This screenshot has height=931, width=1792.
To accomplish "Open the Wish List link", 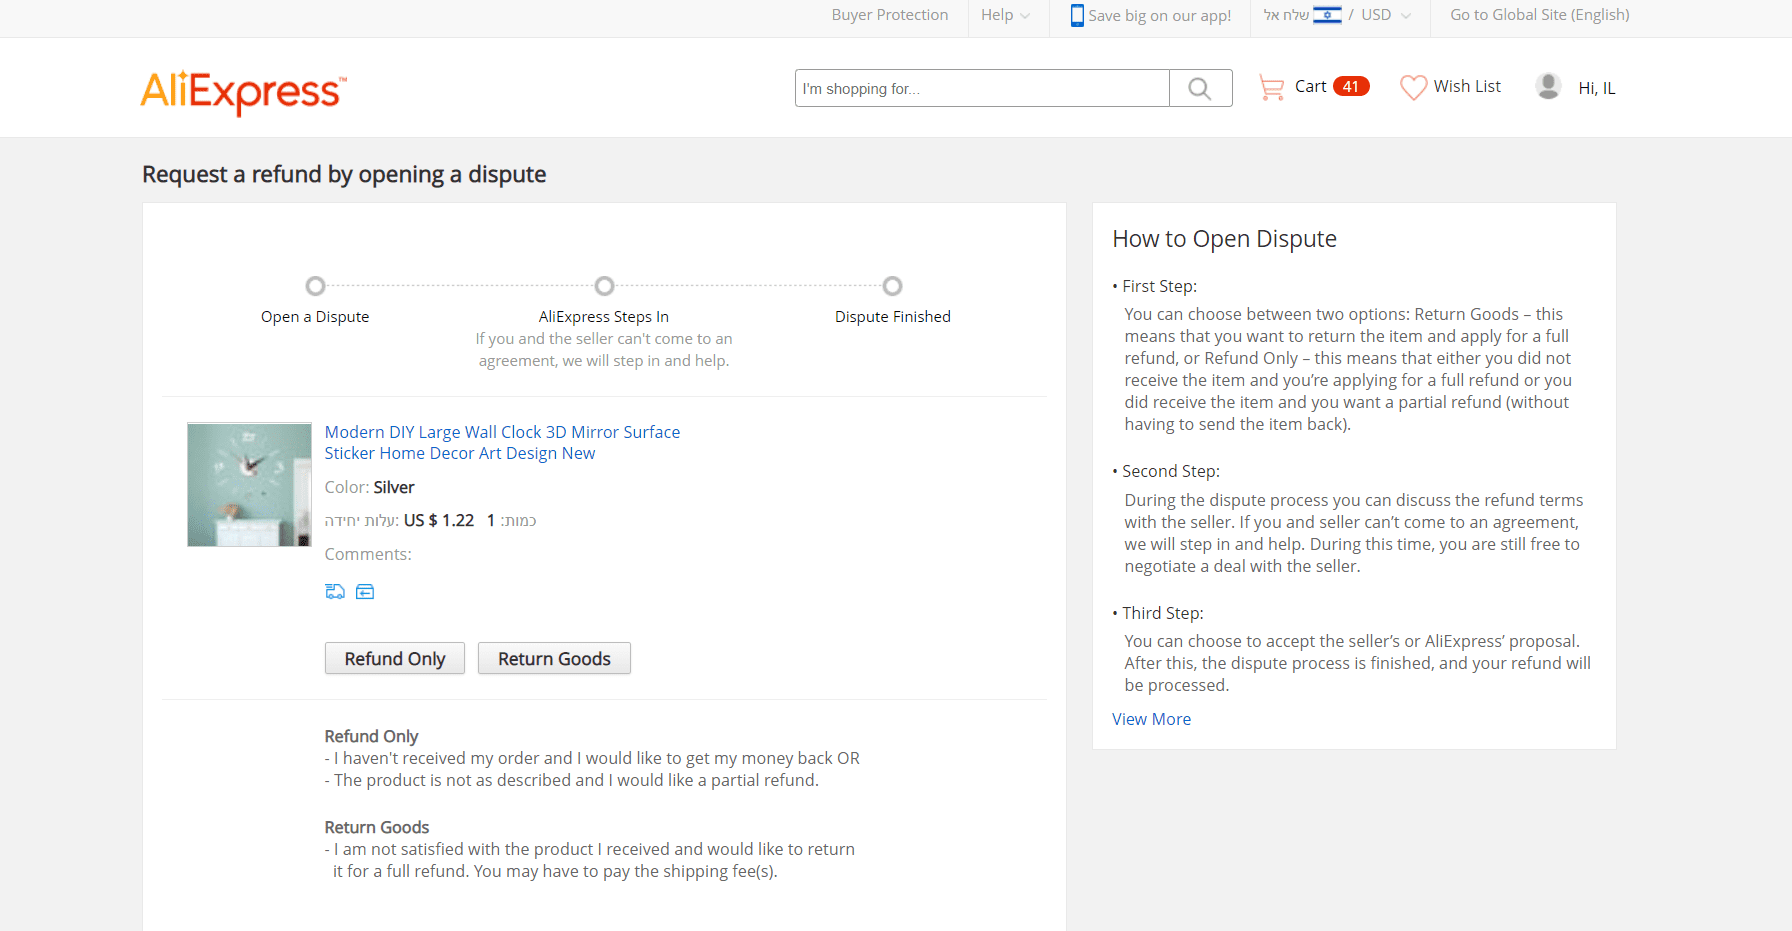I will [x=1467, y=87].
